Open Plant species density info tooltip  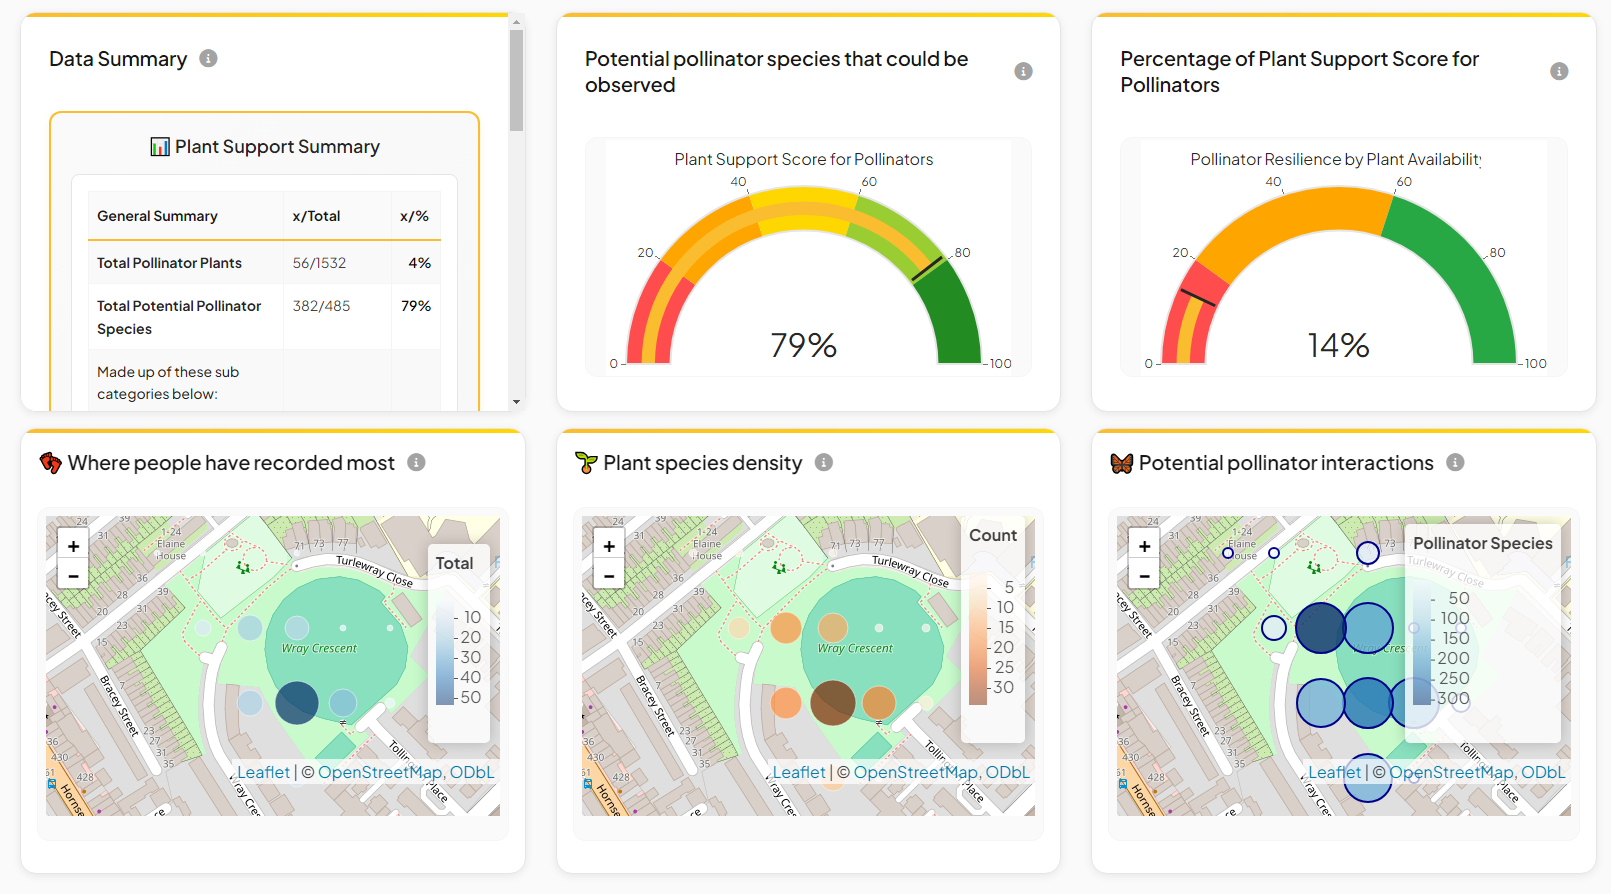pos(824,463)
